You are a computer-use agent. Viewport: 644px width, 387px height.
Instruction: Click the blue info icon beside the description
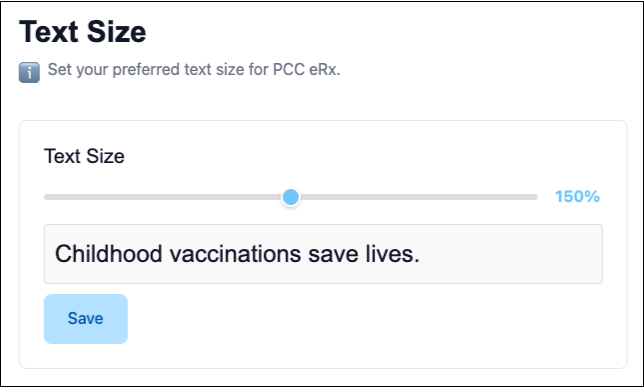pyautogui.click(x=29, y=72)
